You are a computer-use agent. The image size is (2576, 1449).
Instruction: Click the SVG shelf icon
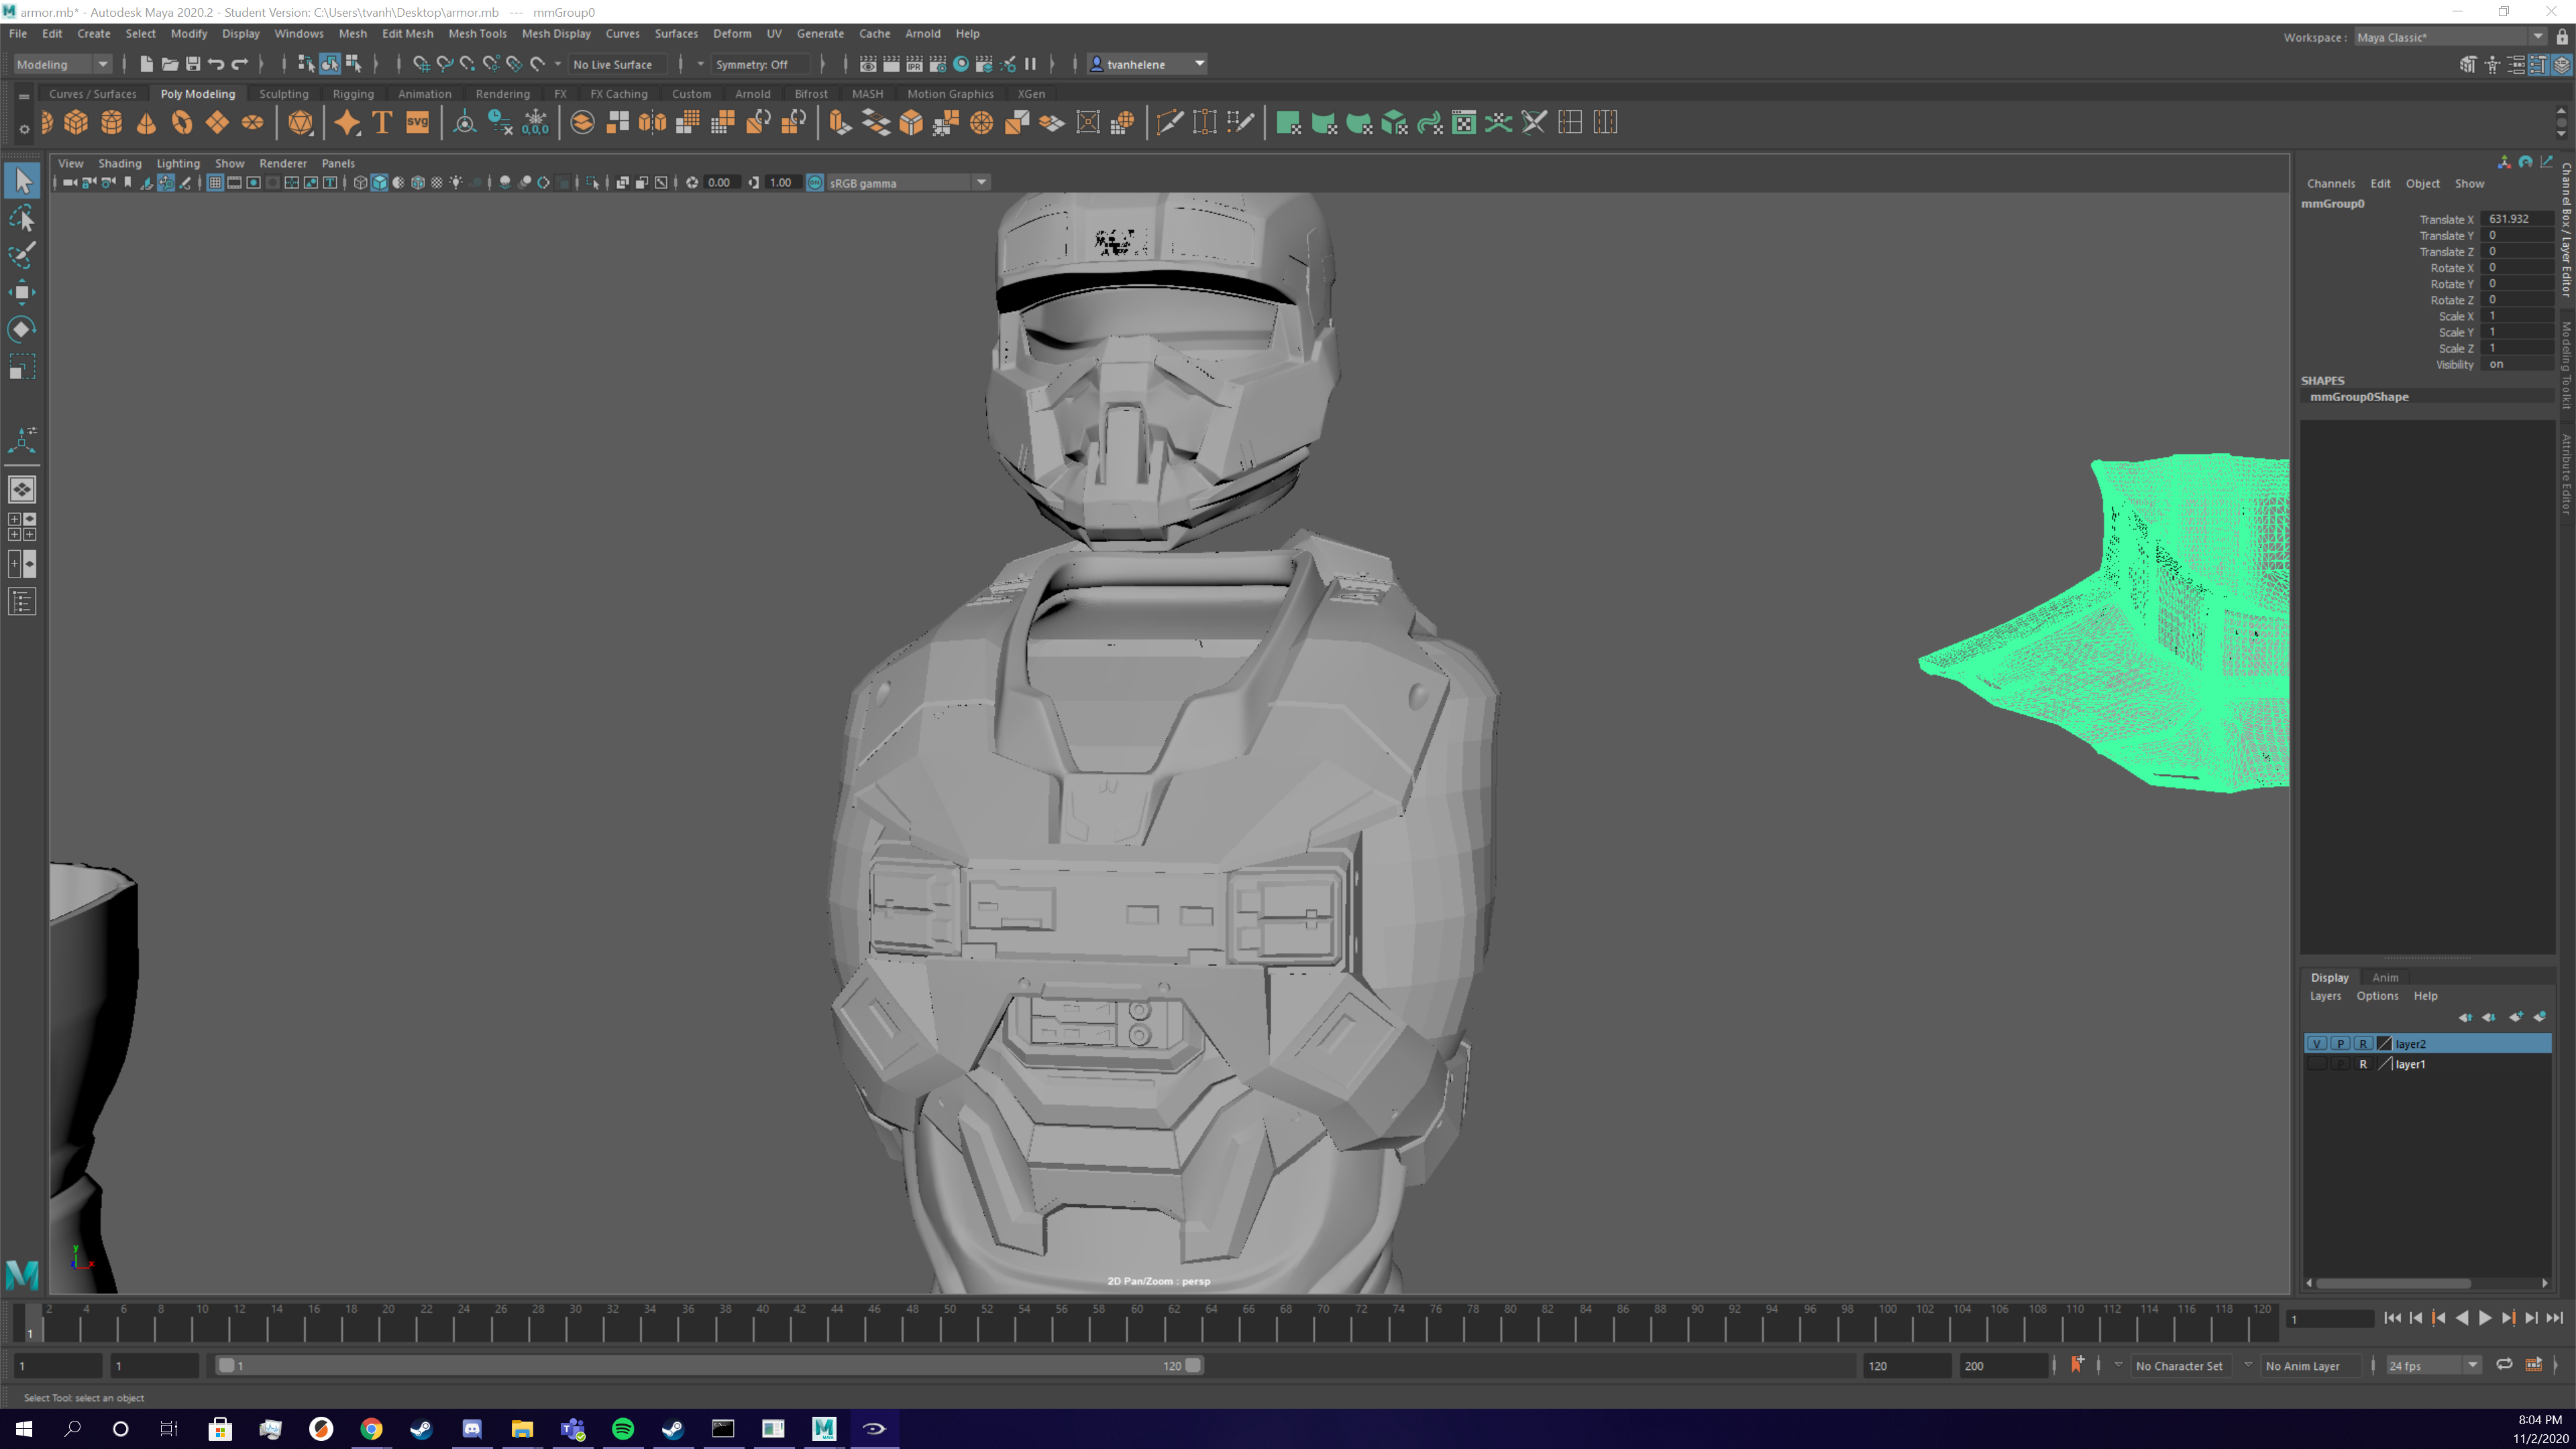pyautogui.click(x=417, y=123)
